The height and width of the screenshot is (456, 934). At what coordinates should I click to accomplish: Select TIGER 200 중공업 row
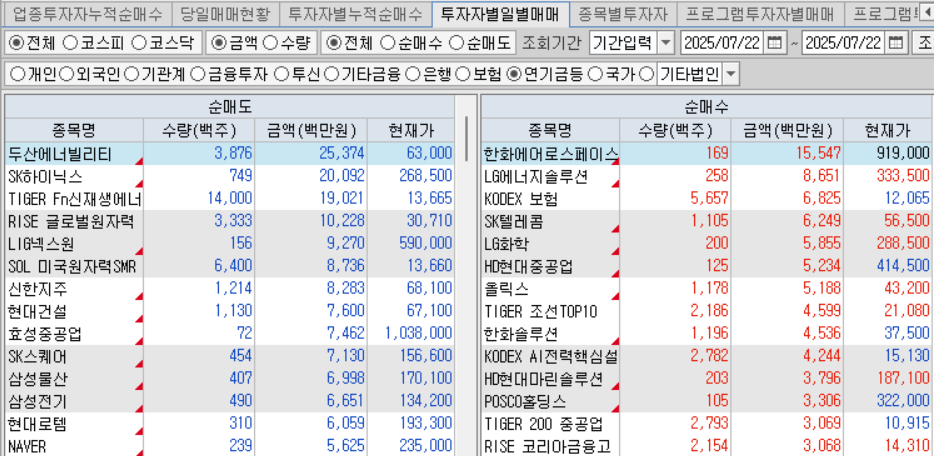(x=706, y=424)
